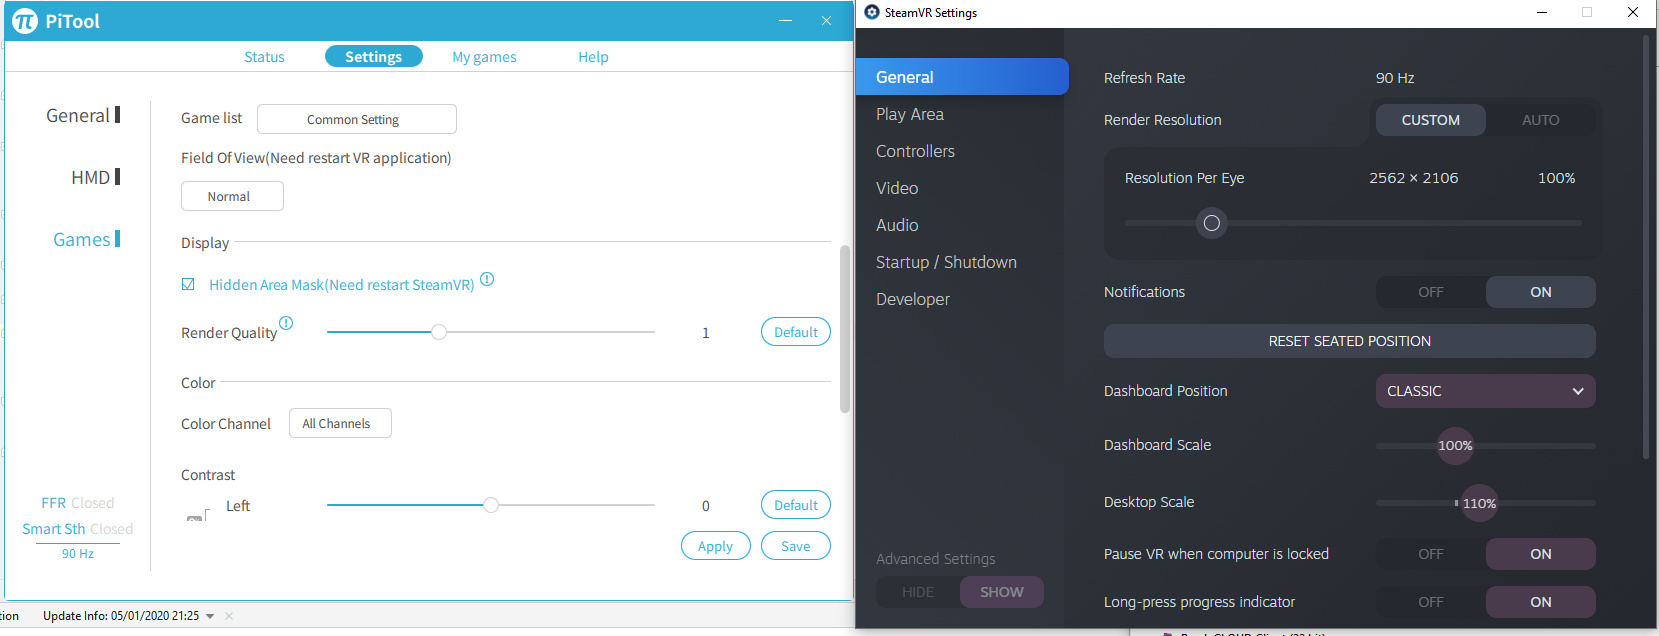1659x636 pixels.
Task: Turn ON Pause VR when computer locked
Action: click(1541, 554)
